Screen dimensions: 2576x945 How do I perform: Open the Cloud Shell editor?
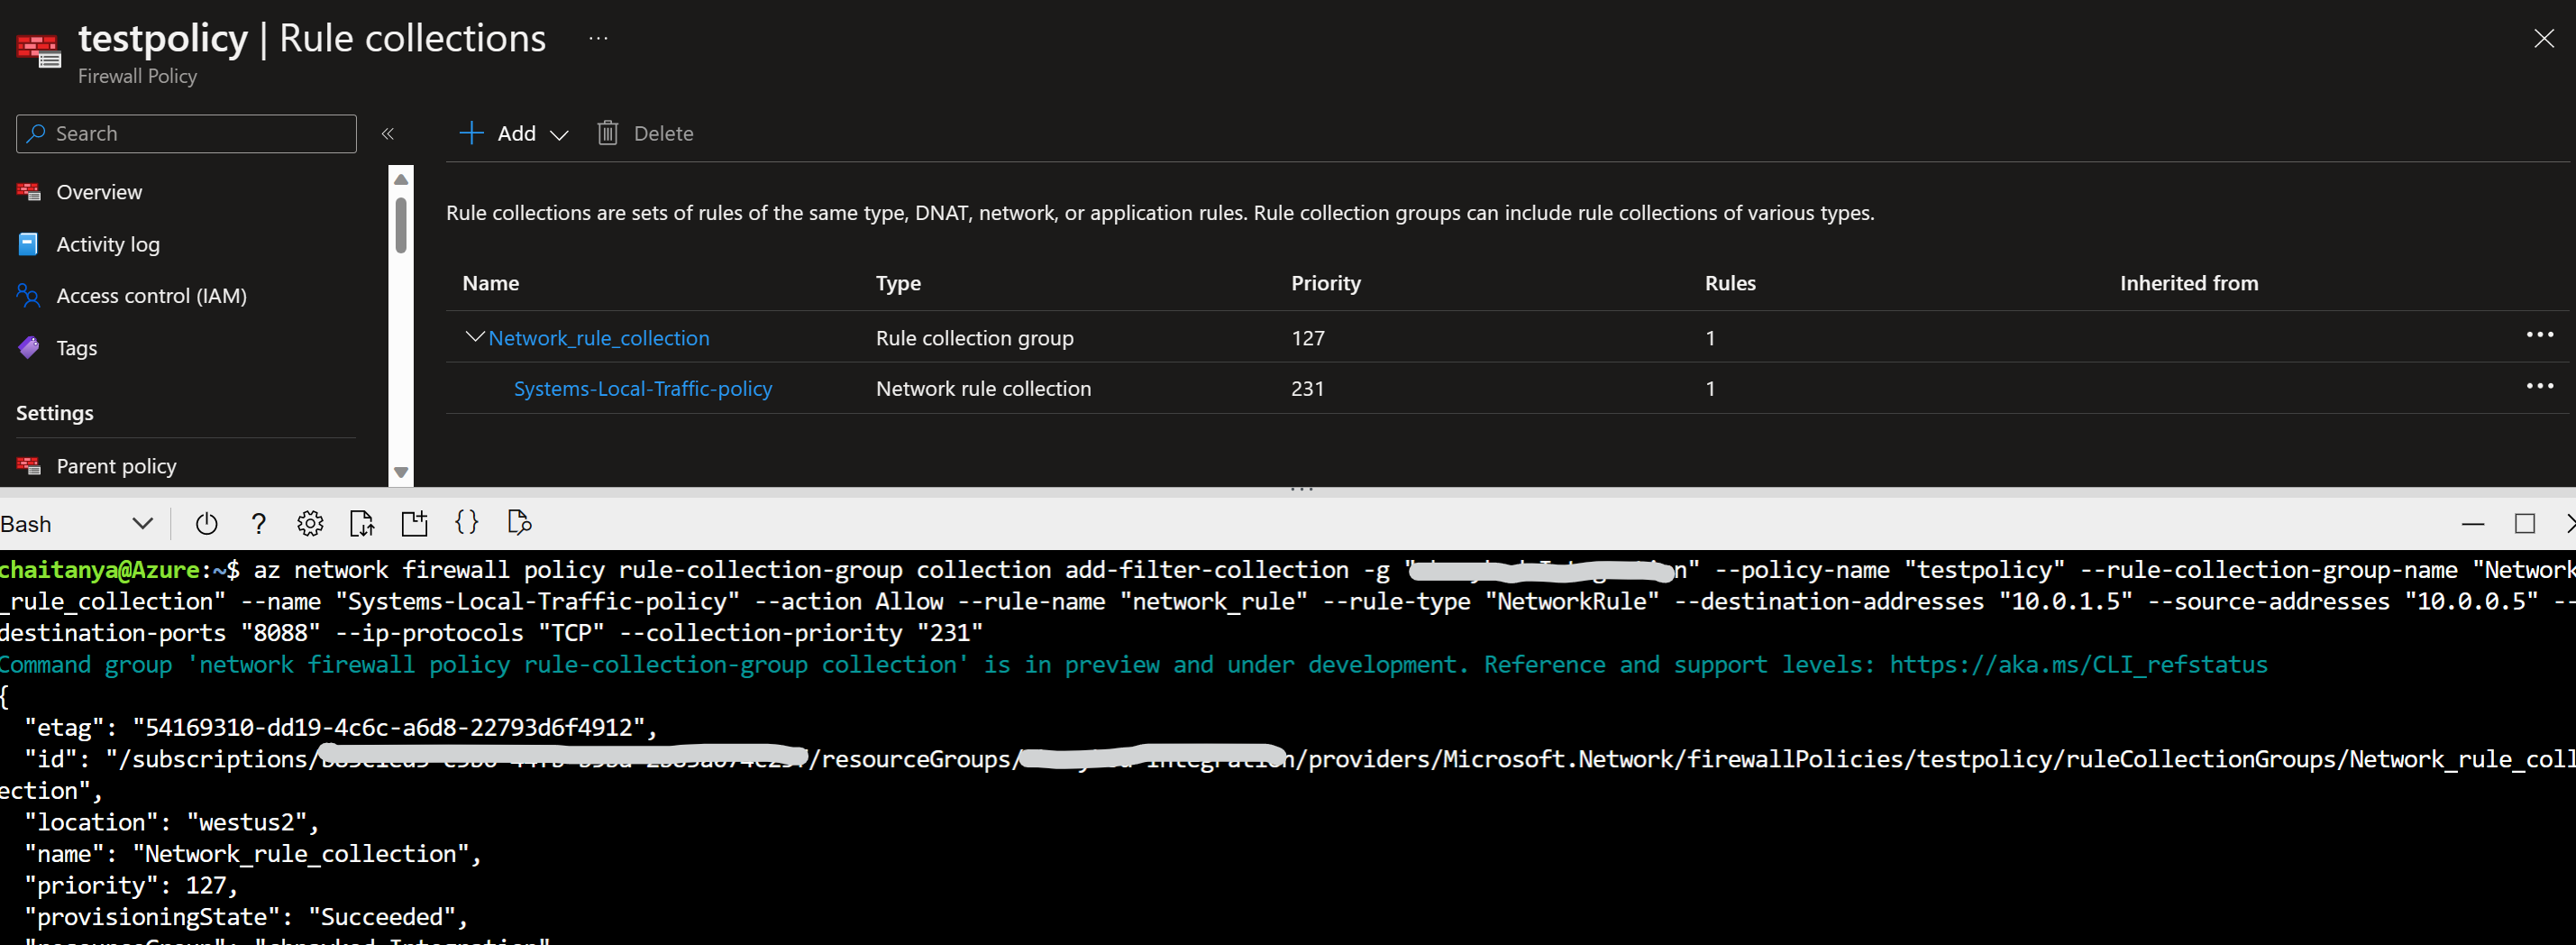pos(466,522)
